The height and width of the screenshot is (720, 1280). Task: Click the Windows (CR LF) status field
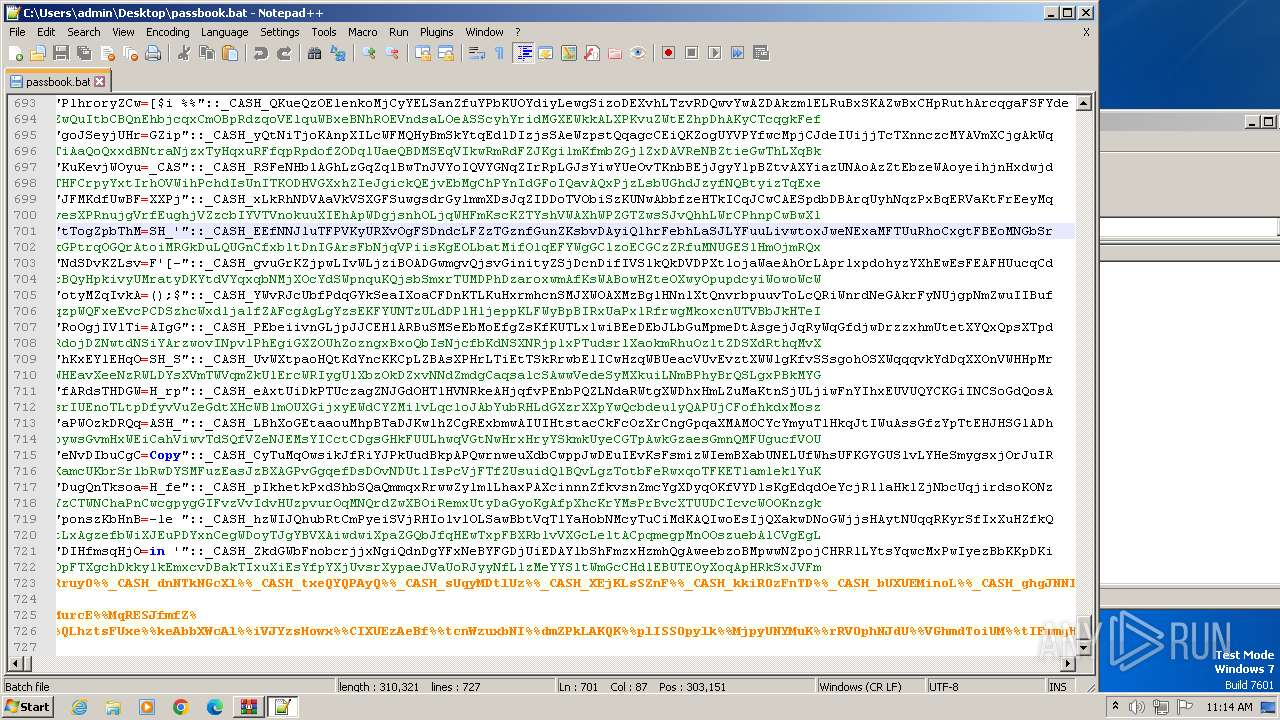(869, 687)
